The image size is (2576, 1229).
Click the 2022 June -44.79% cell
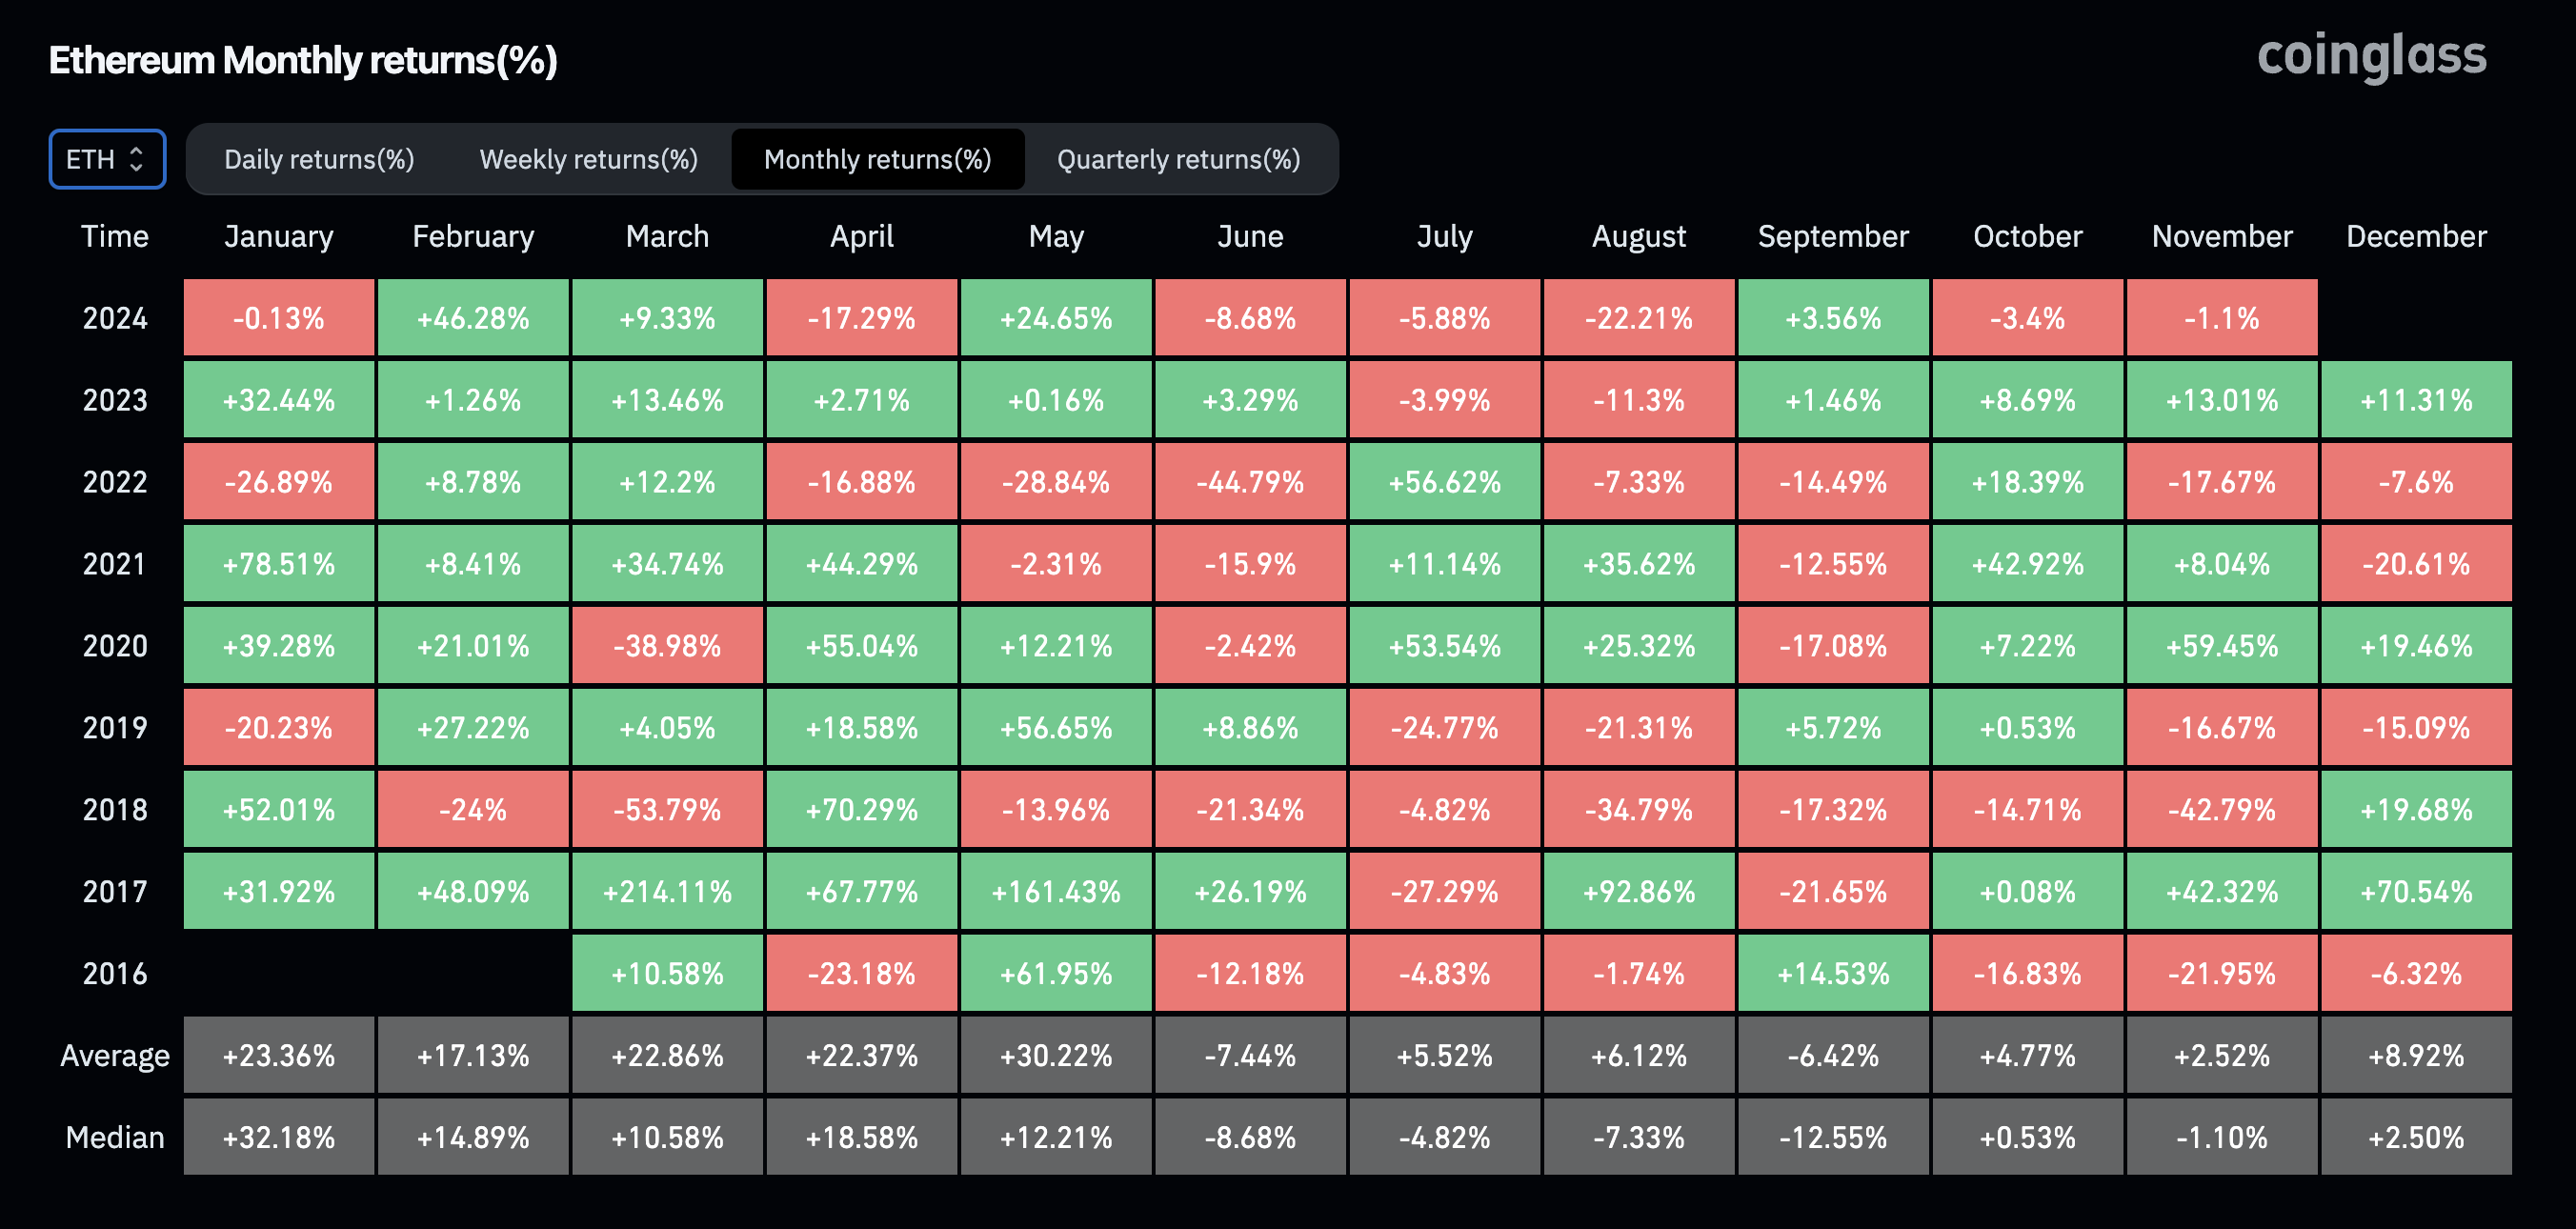1250,482
